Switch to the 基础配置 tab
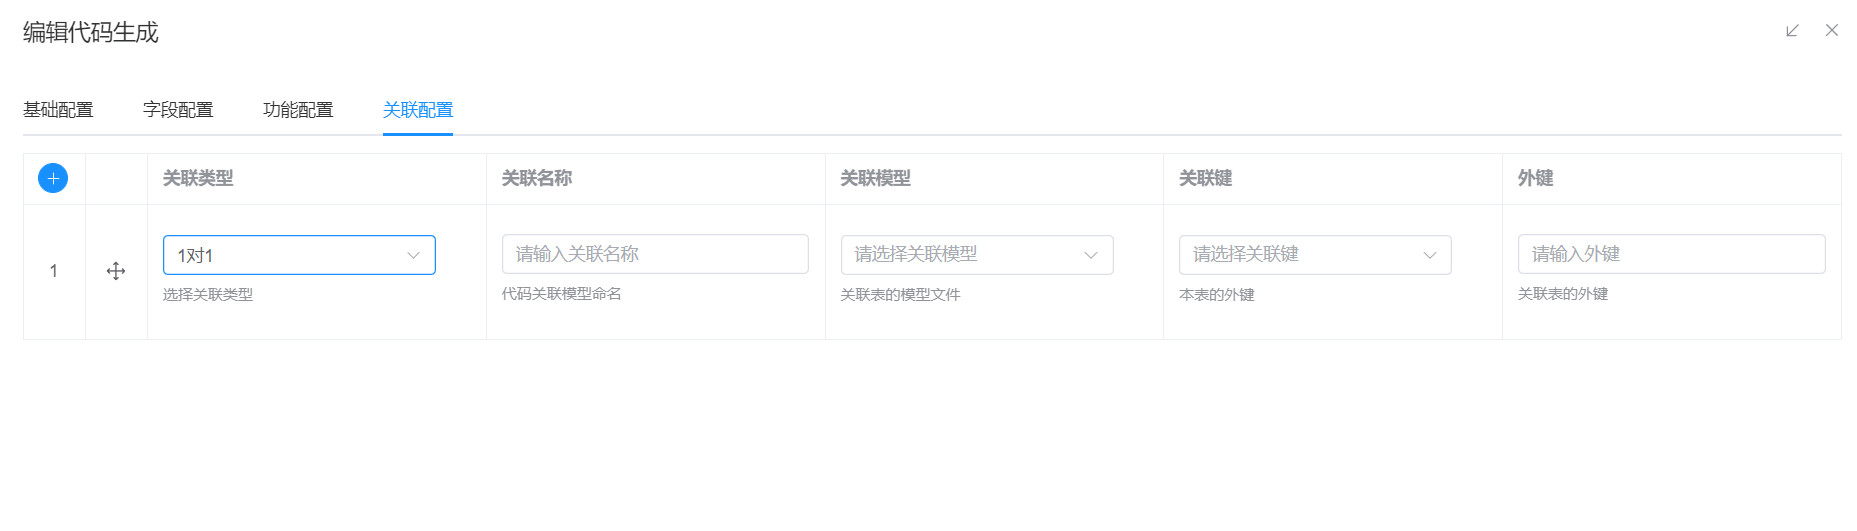This screenshot has height=531, width=1857. click(x=58, y=110)
